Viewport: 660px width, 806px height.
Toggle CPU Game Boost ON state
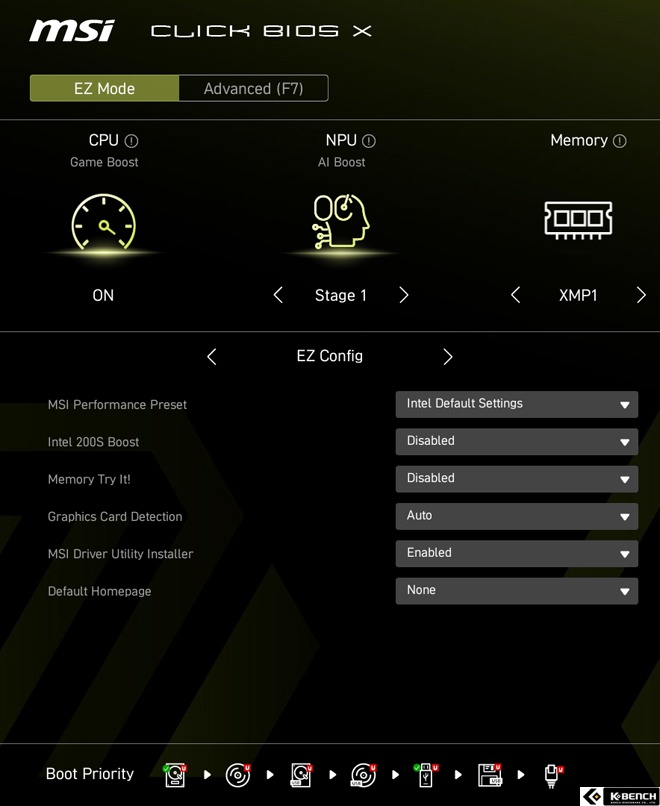(x=103, y=295)
